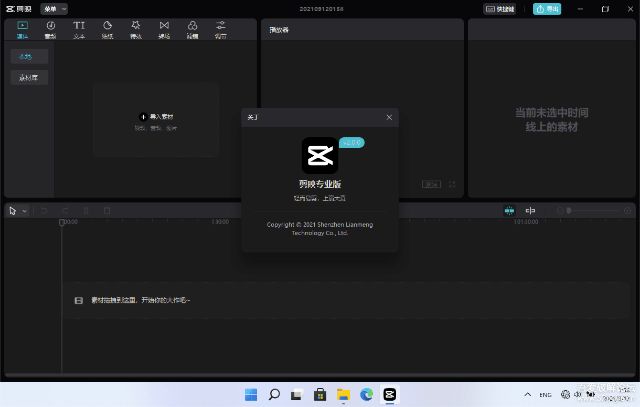
Task: Close the About dialog with X
Action: [x=389, y=118]
